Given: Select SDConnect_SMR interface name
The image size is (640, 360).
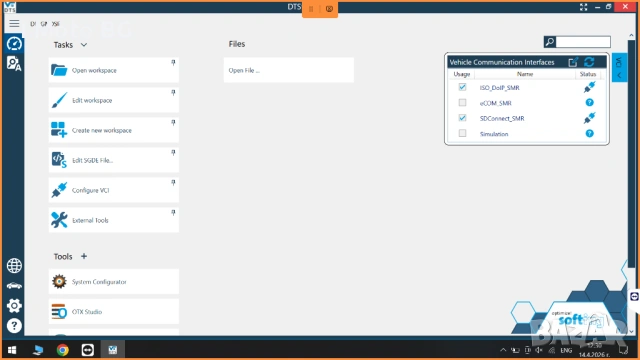Looking at the screenshot, I should pyautogui.click(x=502, y=118).
